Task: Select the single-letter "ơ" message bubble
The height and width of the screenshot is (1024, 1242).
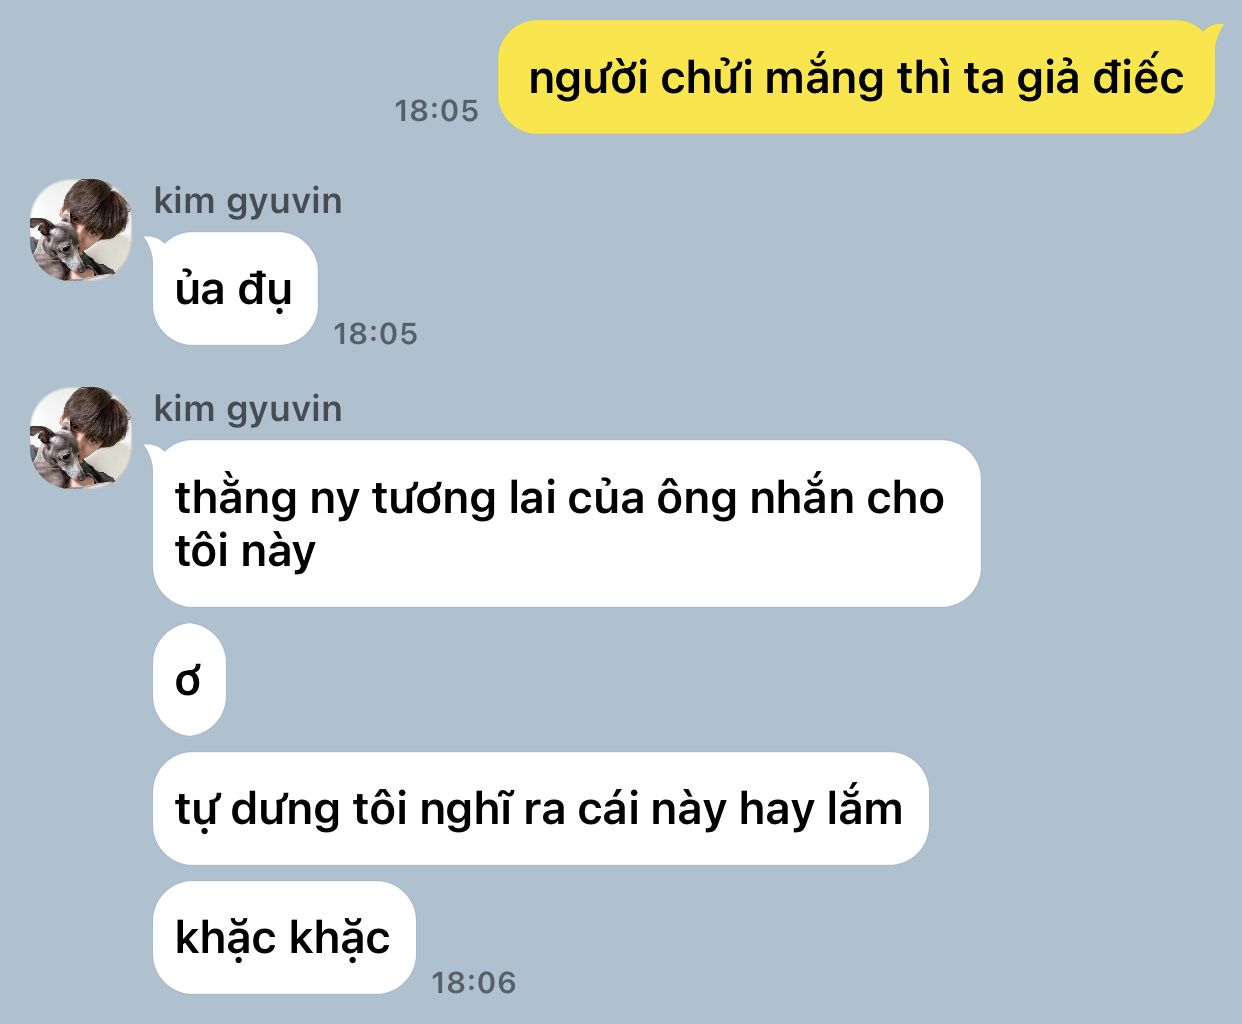Action: 189,680
